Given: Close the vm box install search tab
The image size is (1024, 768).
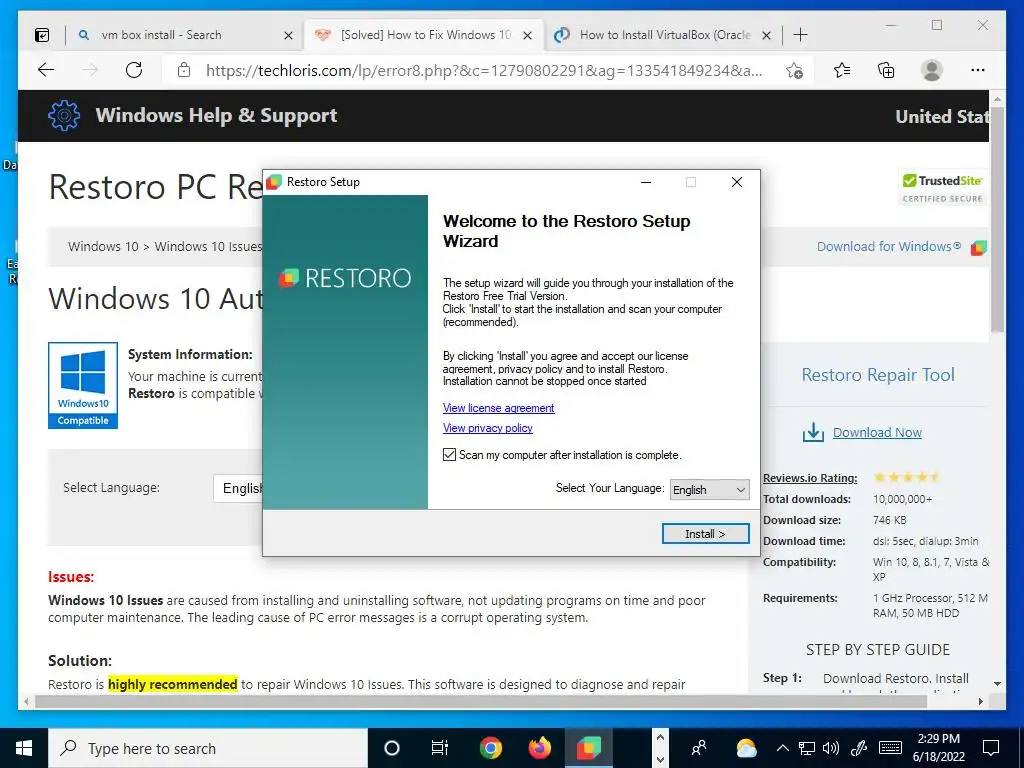Looking at the screenshot, I should point(288,35).
